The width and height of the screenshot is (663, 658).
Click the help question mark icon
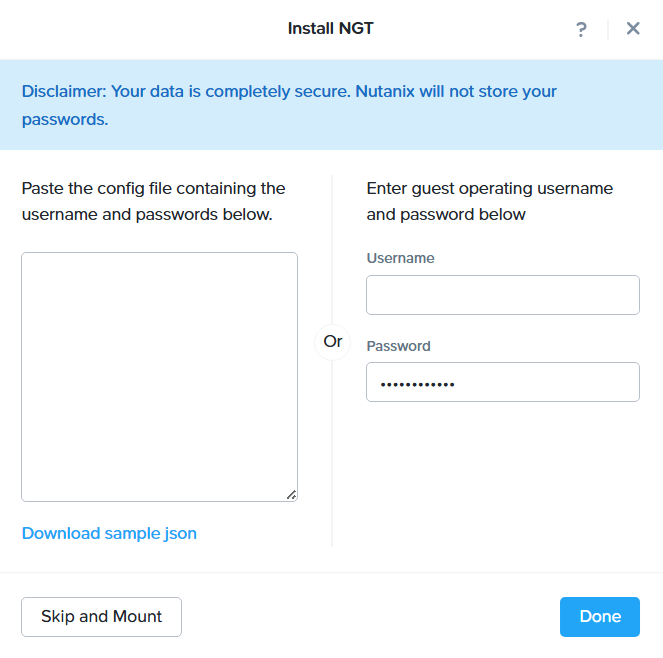581,29
